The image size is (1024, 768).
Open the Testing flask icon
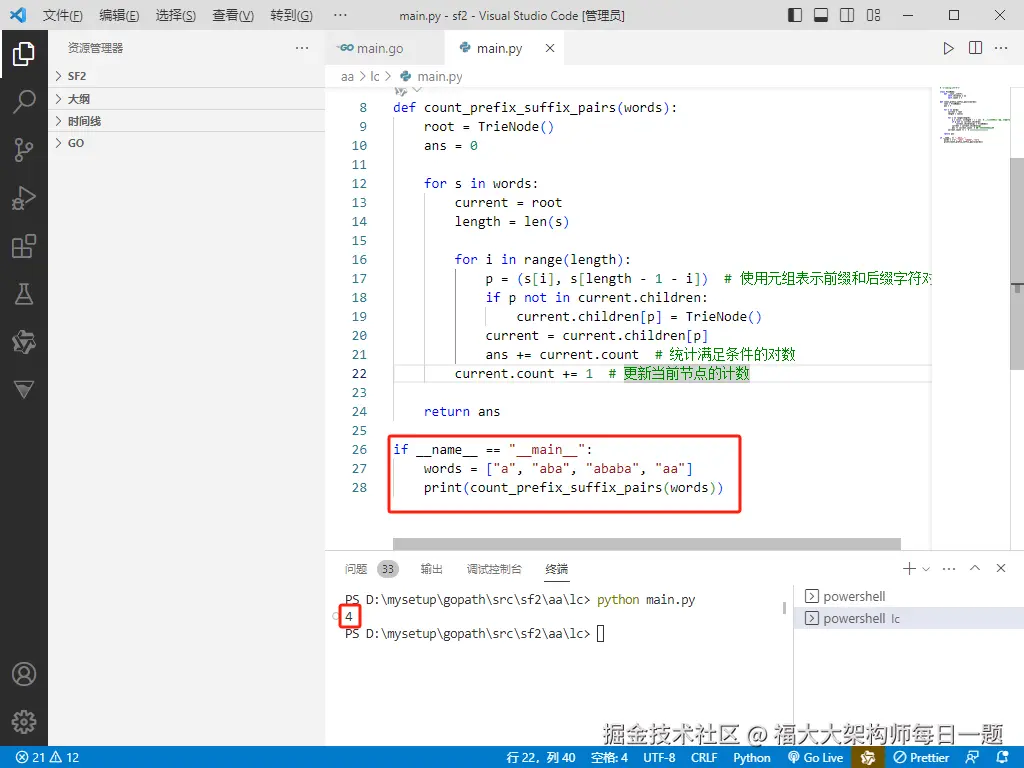pyautogui.click(x=24, y=294)
